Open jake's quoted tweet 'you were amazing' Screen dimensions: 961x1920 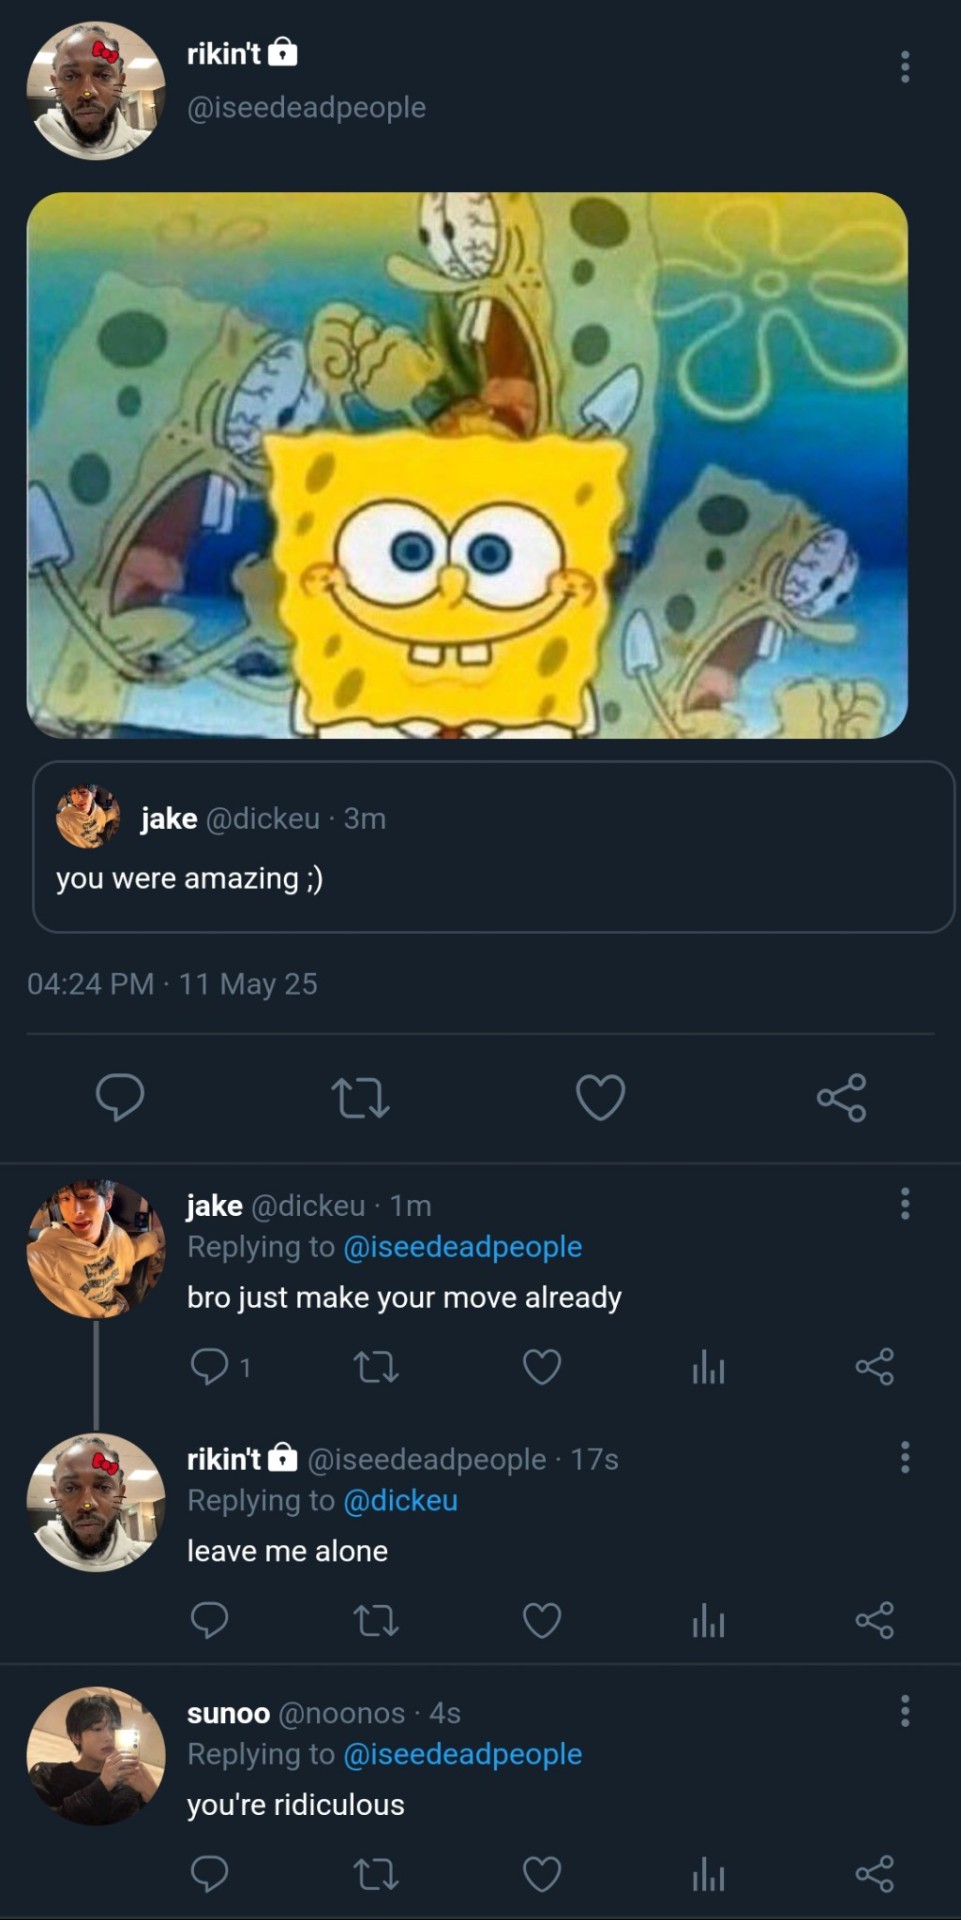click(x=493, y=846)
